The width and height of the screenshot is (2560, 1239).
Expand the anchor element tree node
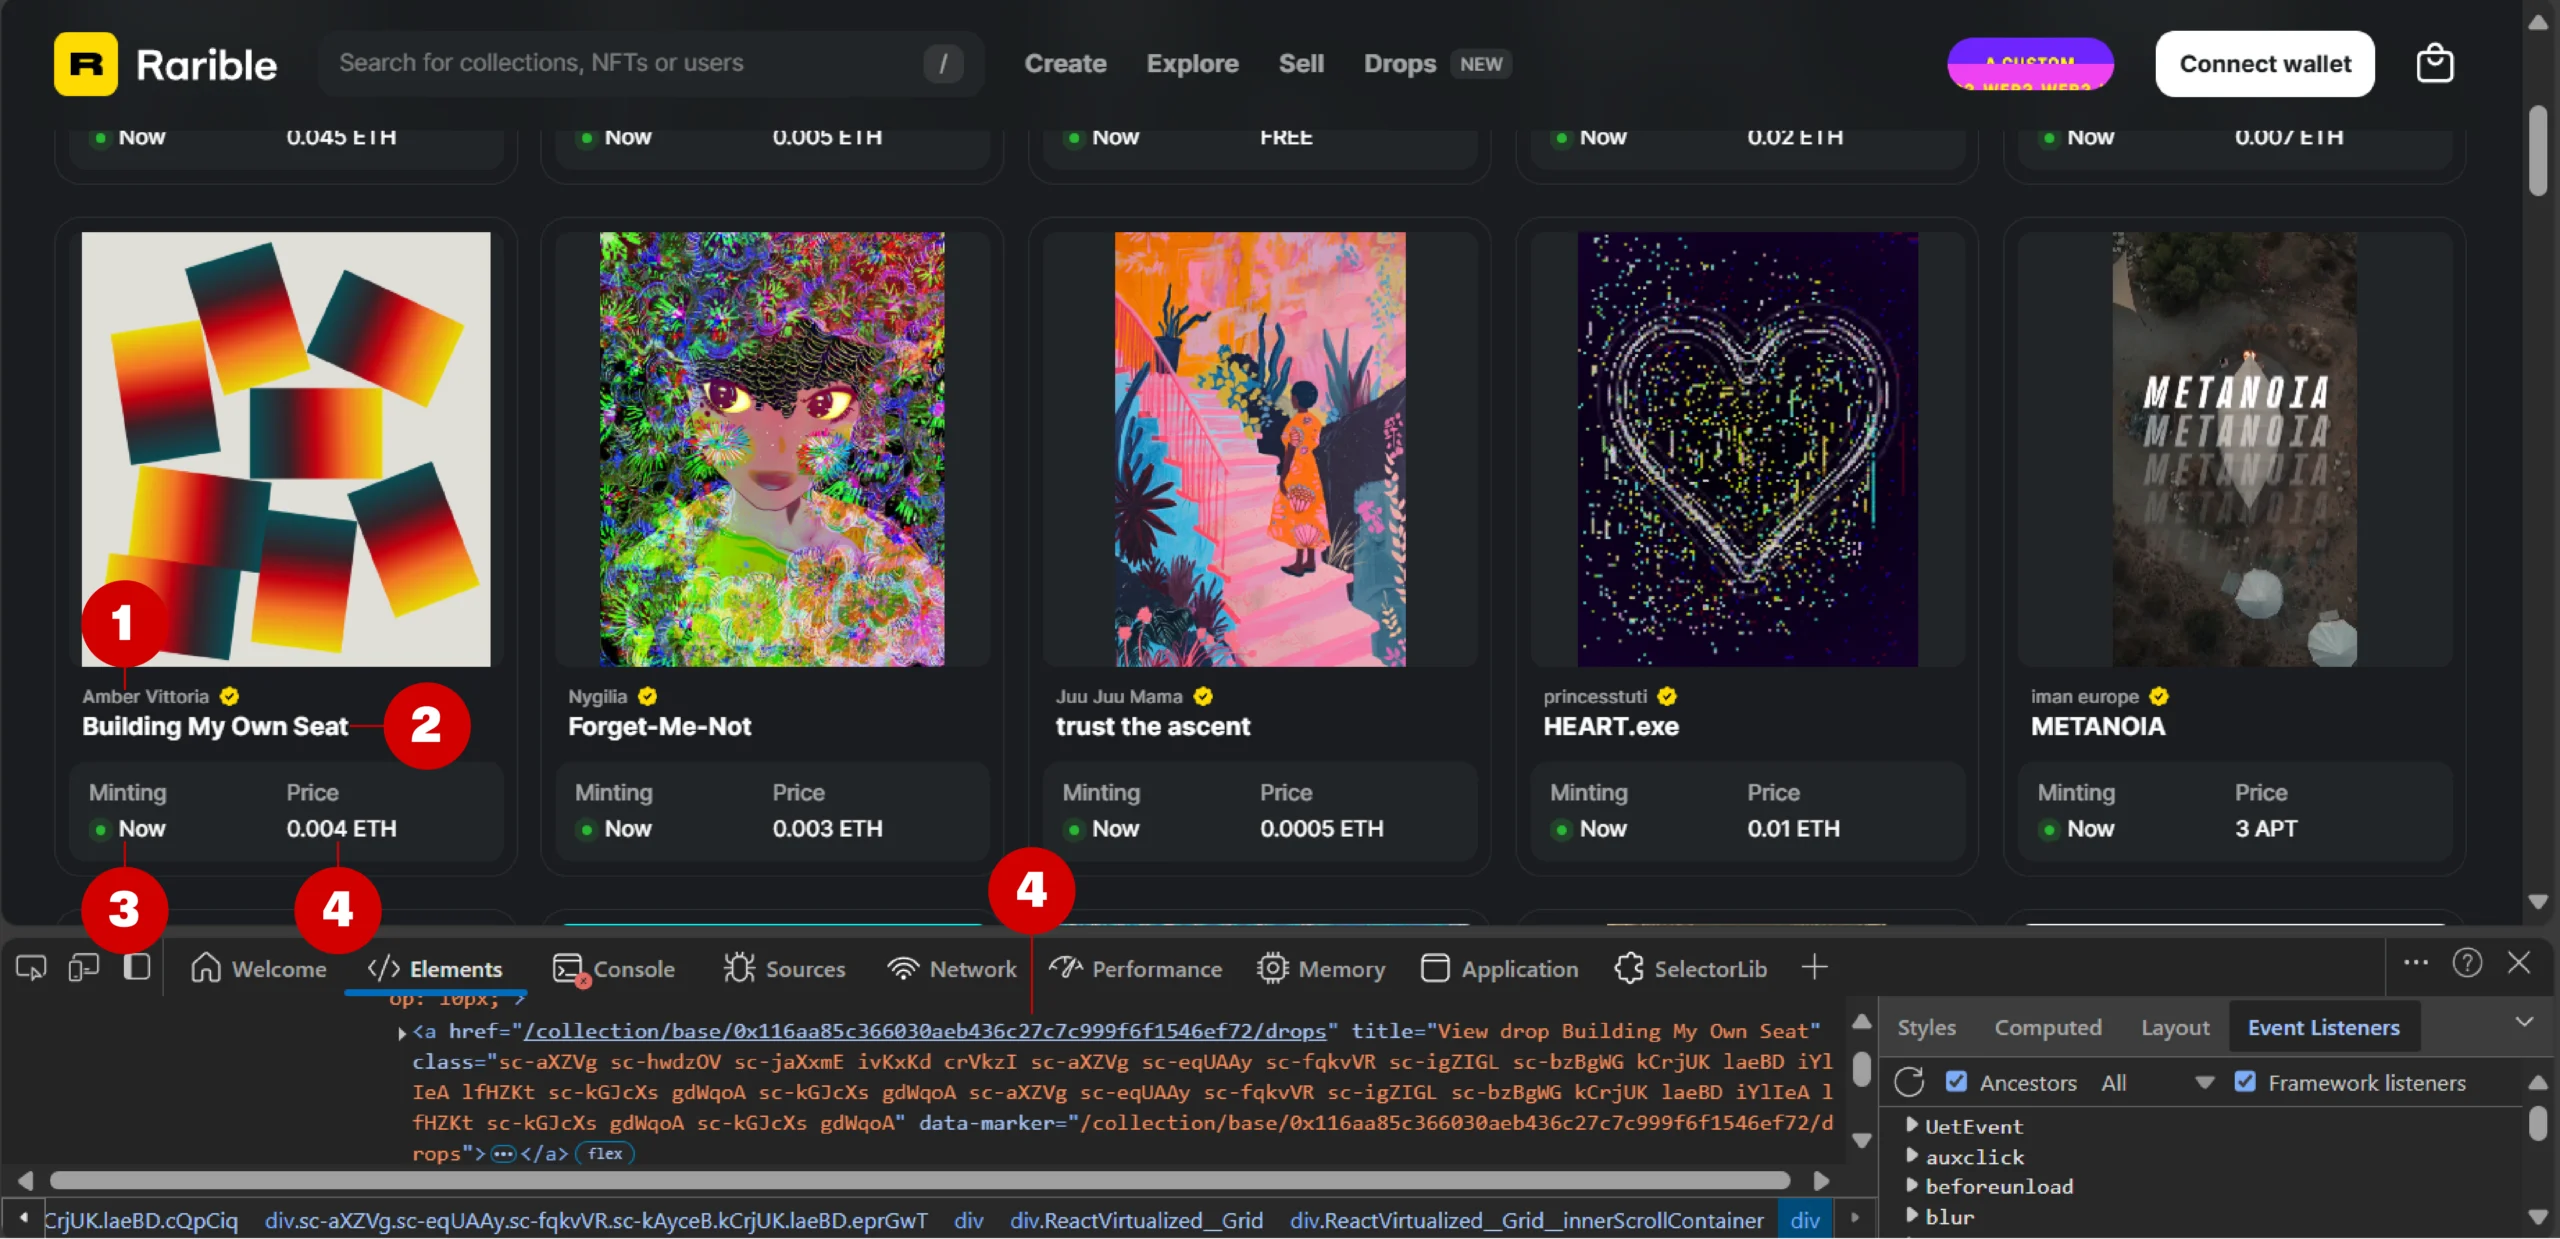(402, 1032)
